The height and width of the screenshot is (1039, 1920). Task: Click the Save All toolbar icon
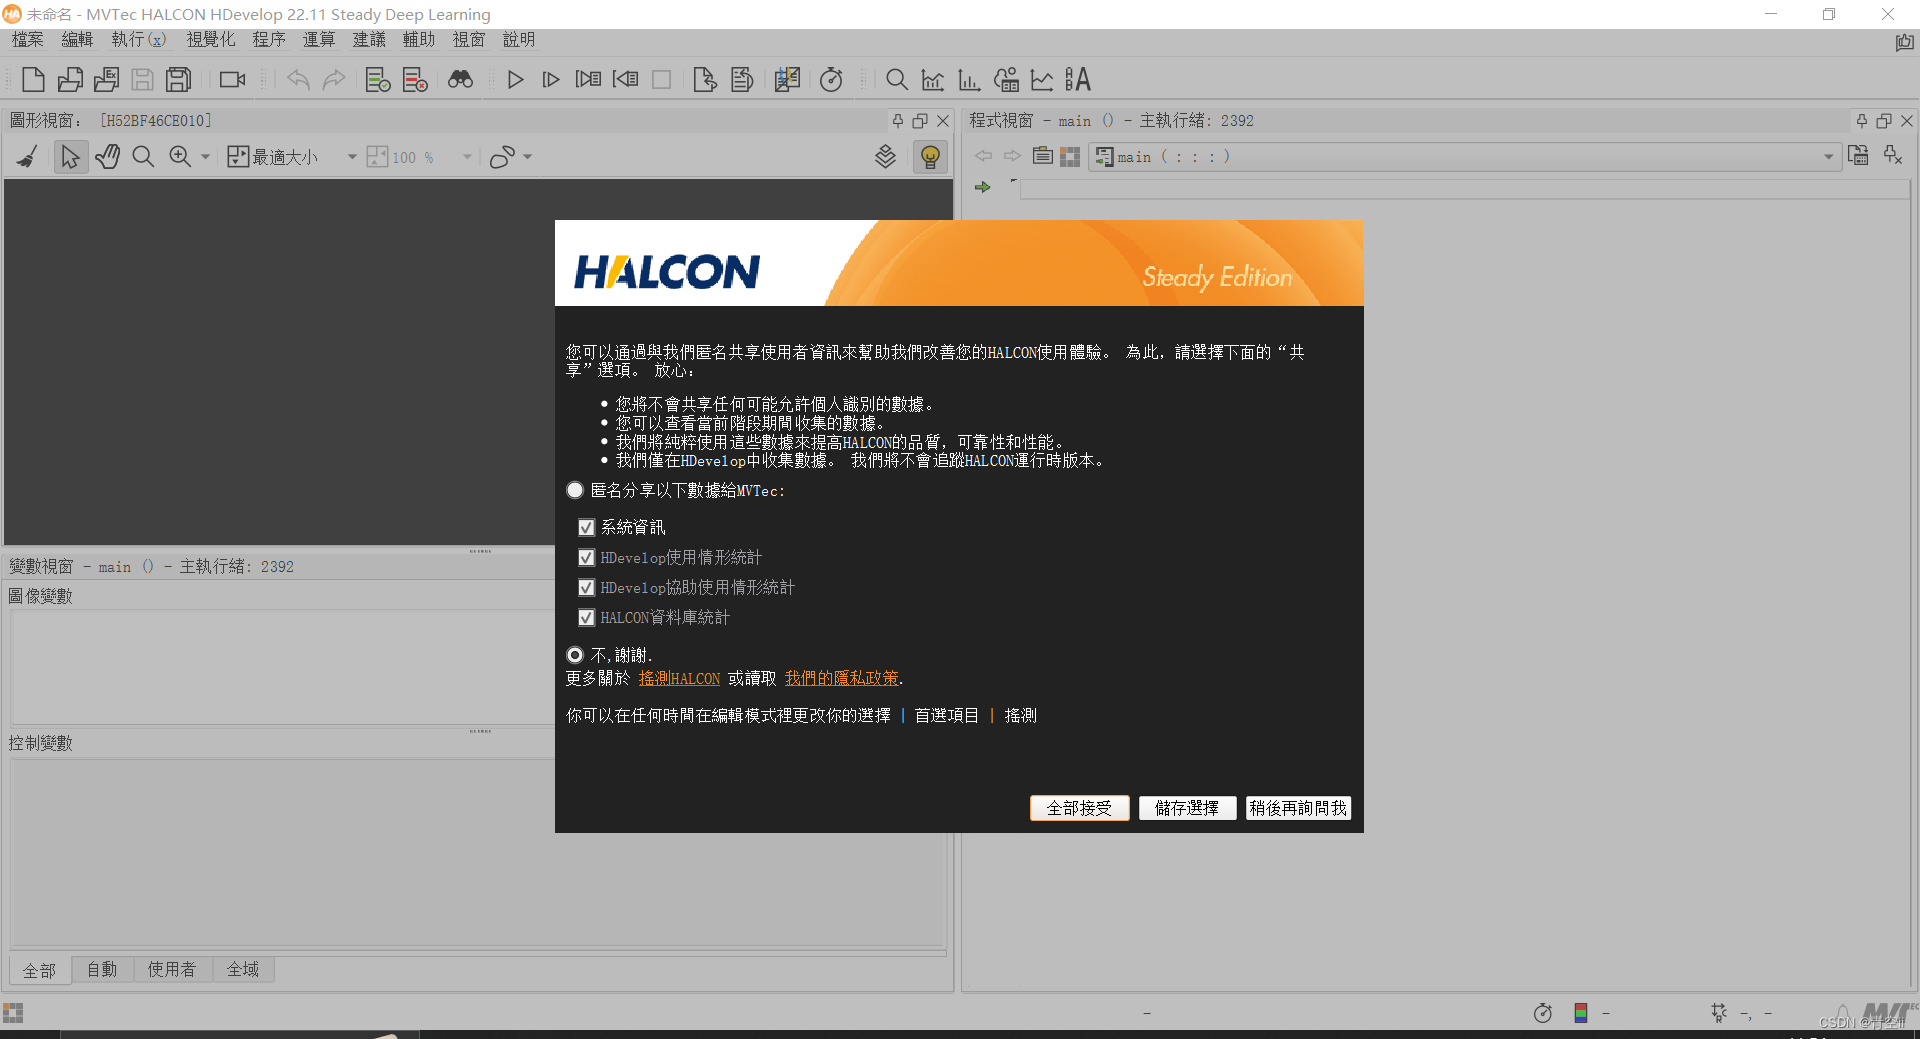click(x=179, y=80)
